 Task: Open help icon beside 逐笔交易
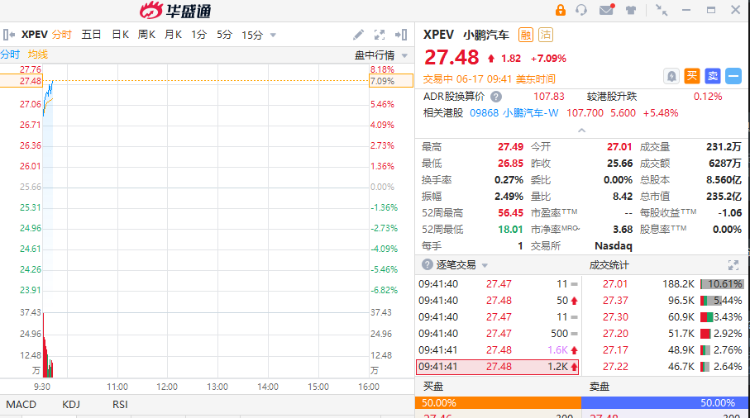click(x=427, y=264)
